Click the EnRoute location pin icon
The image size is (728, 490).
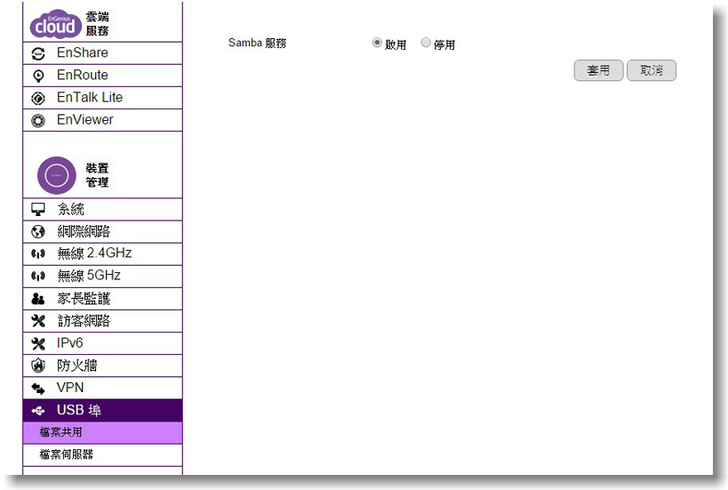39,75
